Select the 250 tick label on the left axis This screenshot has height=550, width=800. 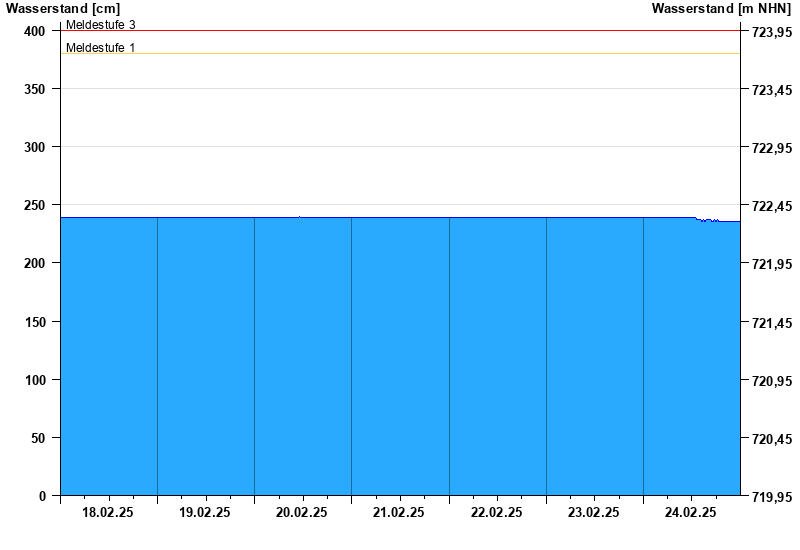35,205
